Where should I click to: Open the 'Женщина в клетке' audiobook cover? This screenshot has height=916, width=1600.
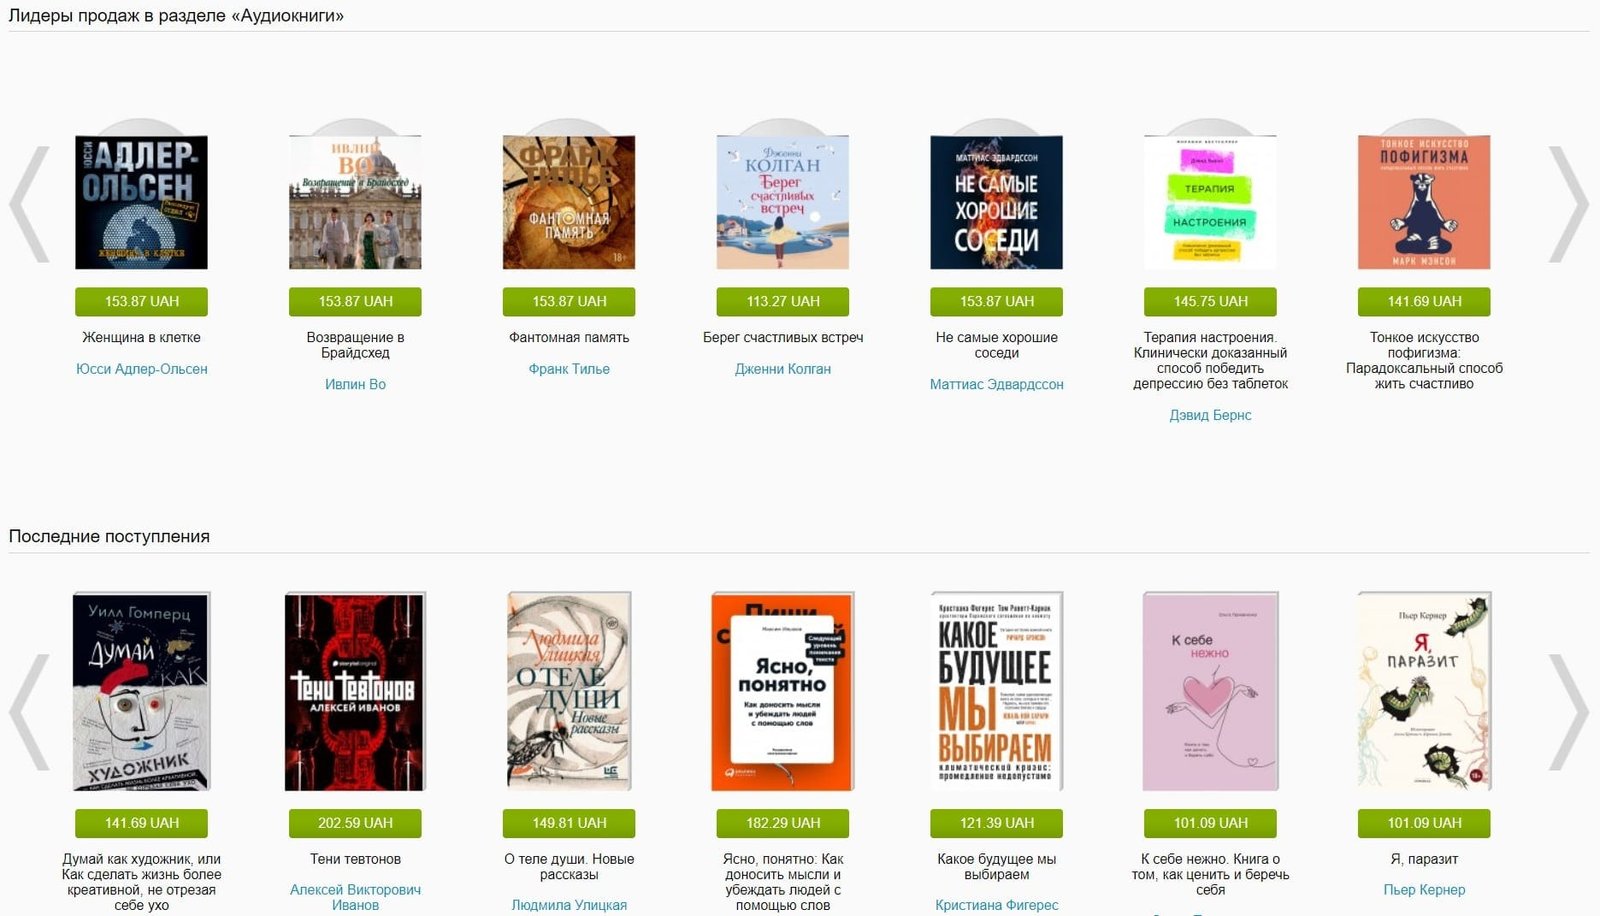pyautogui.click(x=141, y=202)
